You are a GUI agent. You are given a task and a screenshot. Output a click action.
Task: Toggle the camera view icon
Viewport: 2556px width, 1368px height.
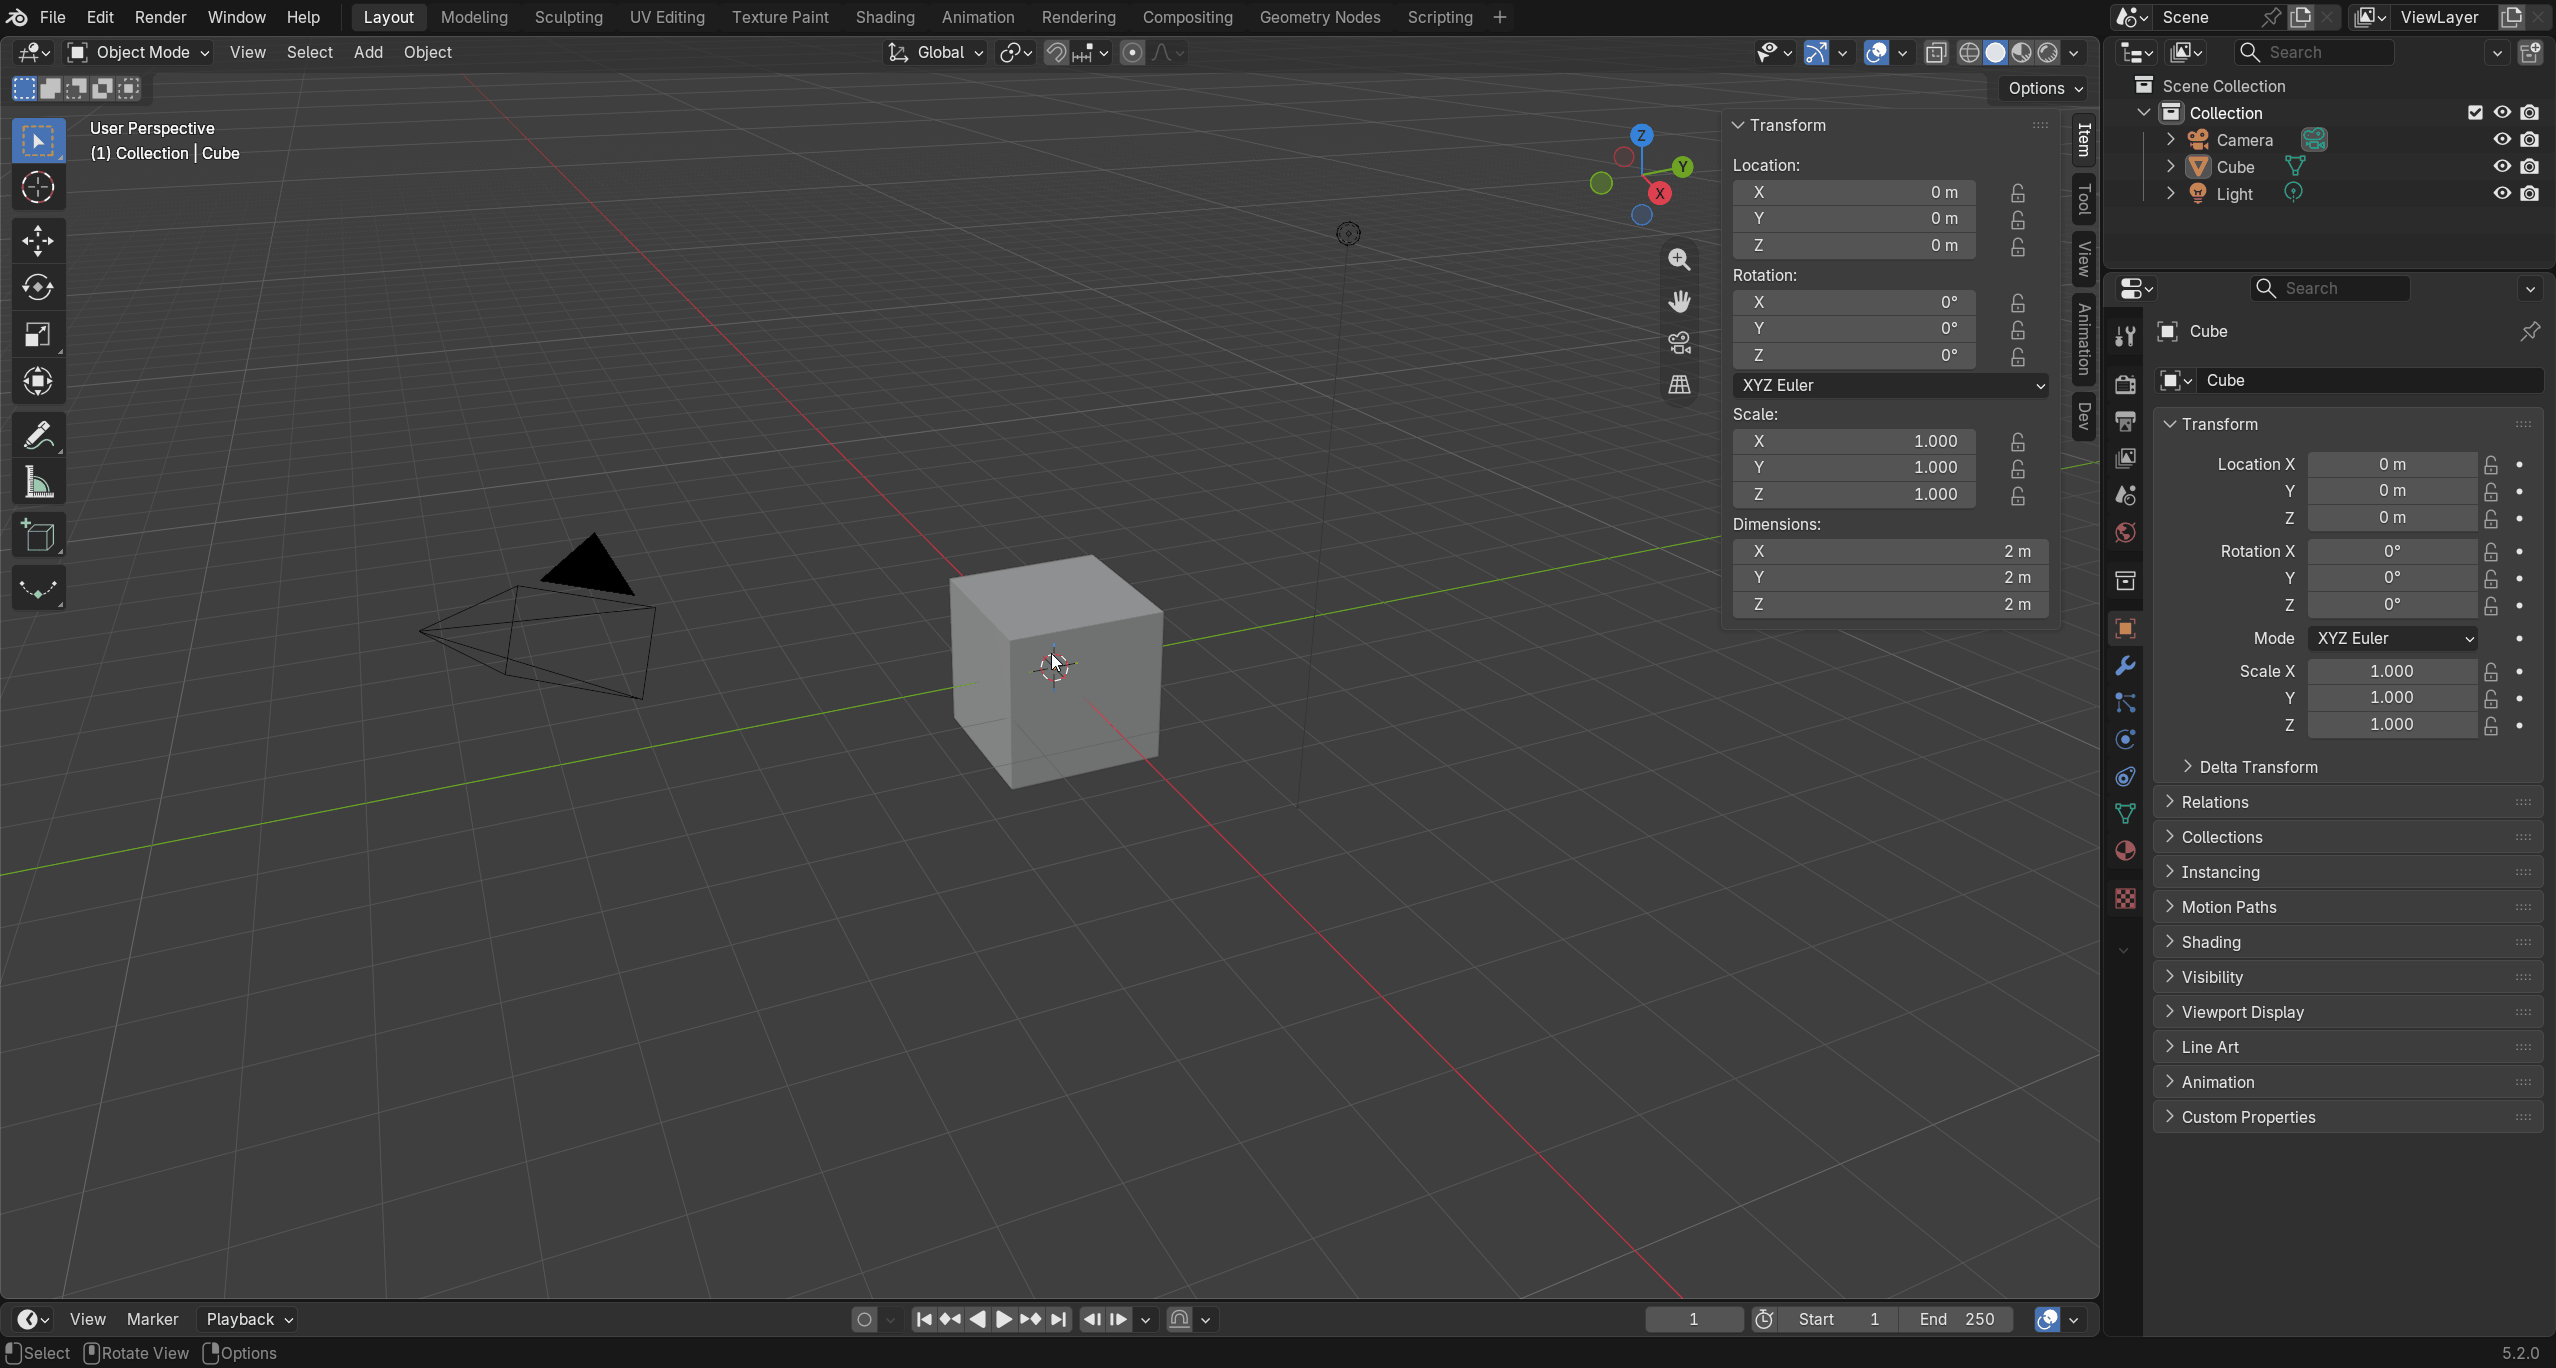[x=1679, y=343]
